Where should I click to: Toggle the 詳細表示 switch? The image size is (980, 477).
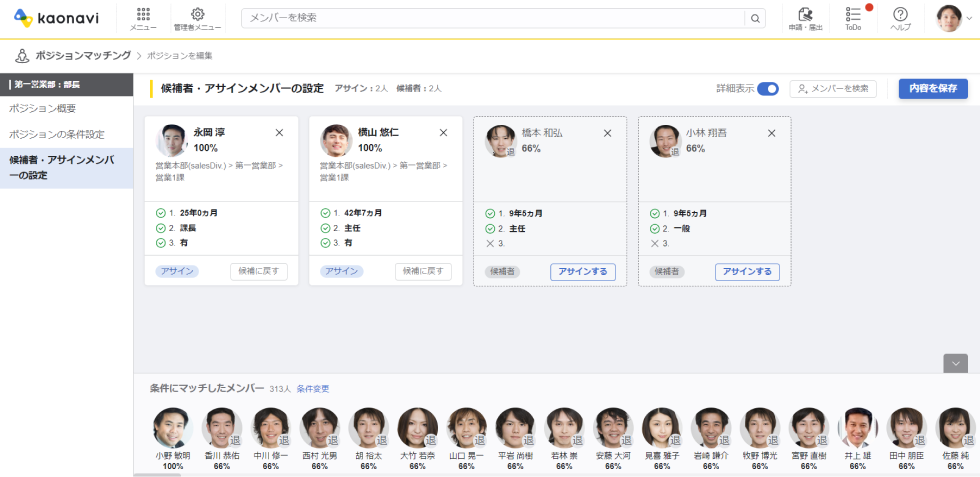(768, 89)
